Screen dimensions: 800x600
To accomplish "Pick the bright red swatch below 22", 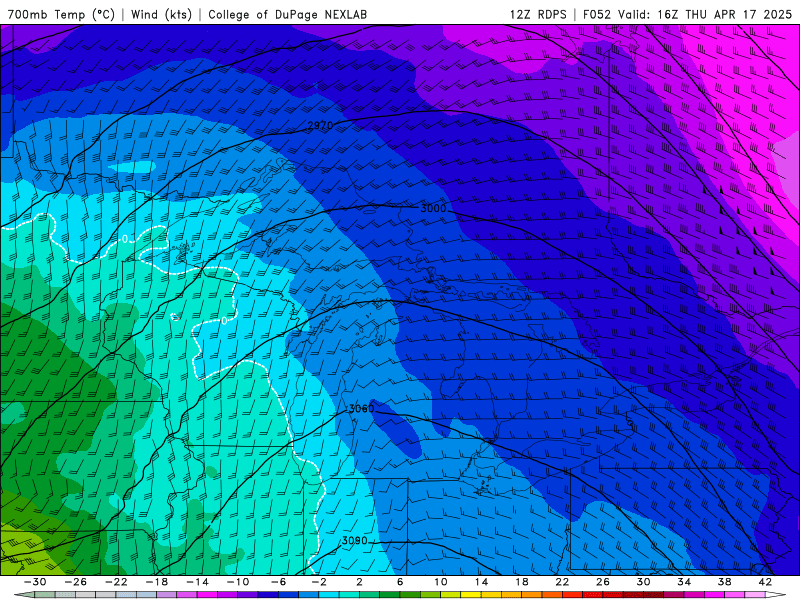I will coord(572,595).
